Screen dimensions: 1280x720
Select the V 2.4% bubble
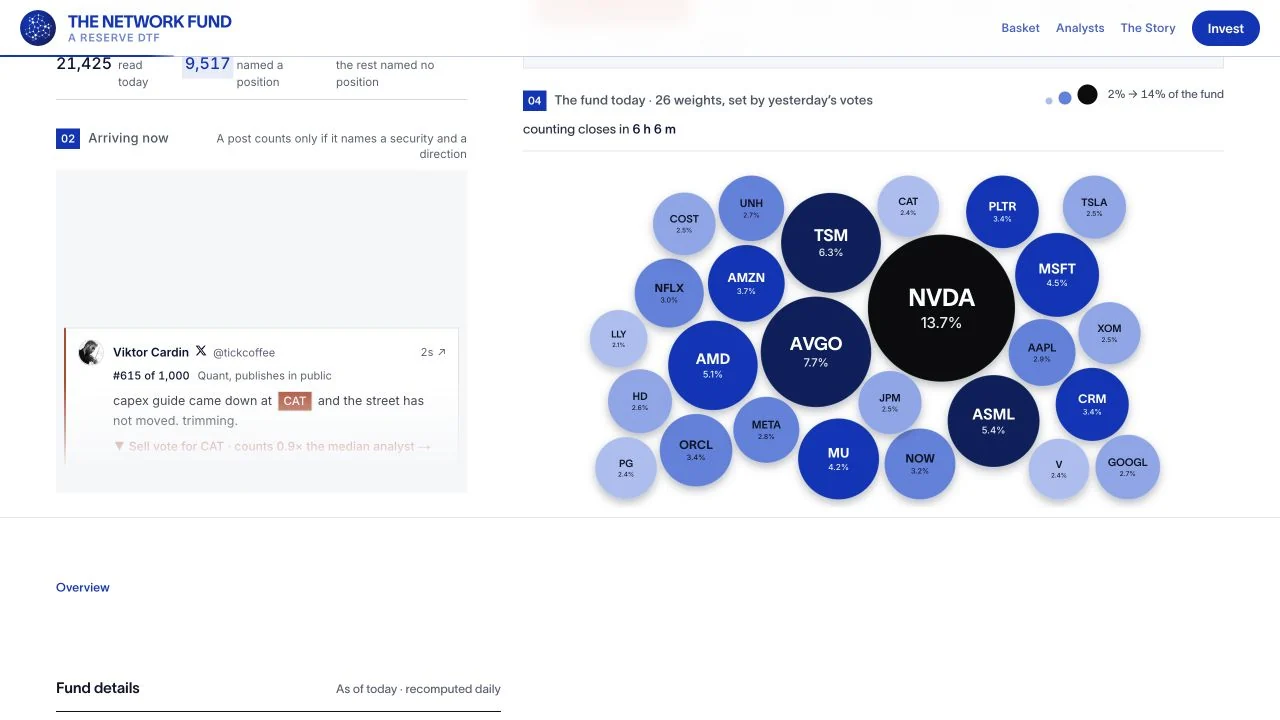(1059, 469)
